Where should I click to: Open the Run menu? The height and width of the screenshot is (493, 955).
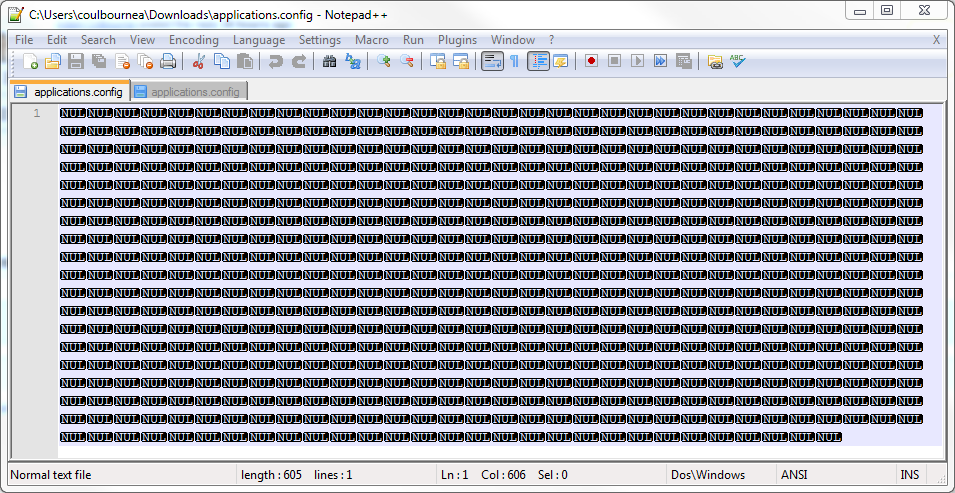pos(413,40)
